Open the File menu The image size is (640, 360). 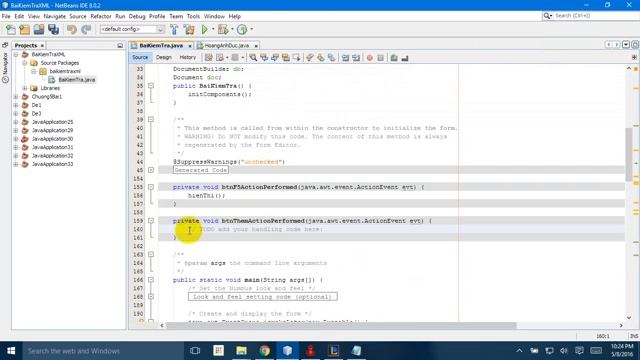point(6,16)
